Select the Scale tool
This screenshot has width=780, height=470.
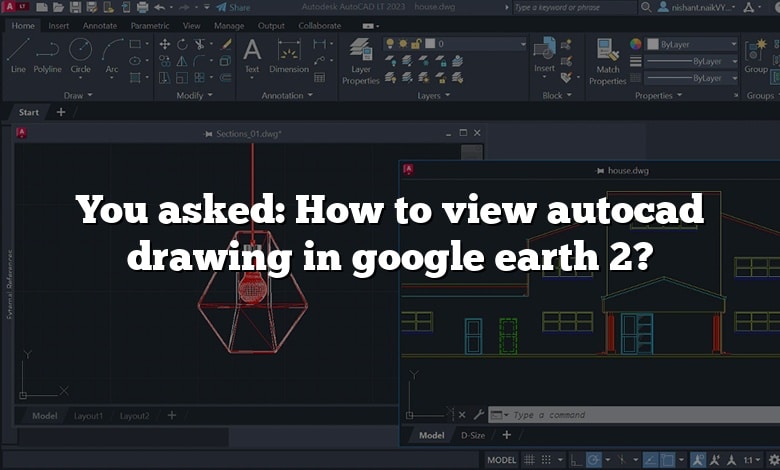(182, 78)
